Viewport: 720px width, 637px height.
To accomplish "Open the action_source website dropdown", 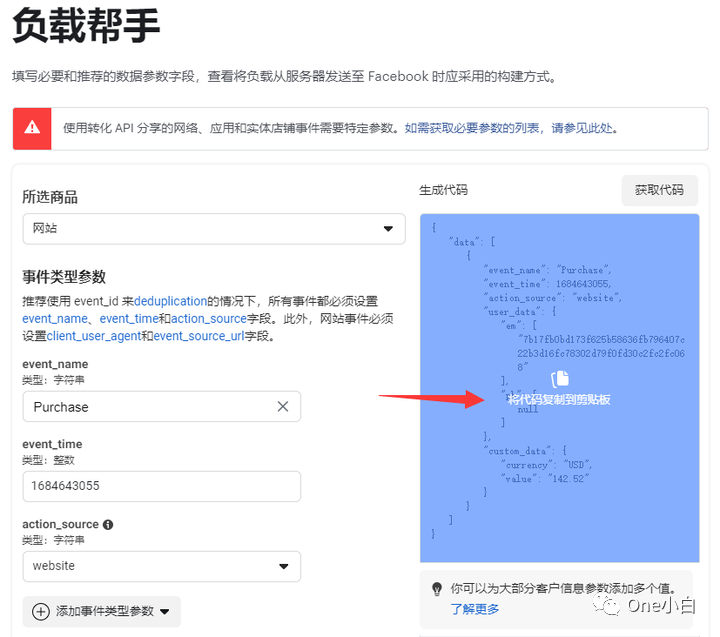I will click(162, 566).
